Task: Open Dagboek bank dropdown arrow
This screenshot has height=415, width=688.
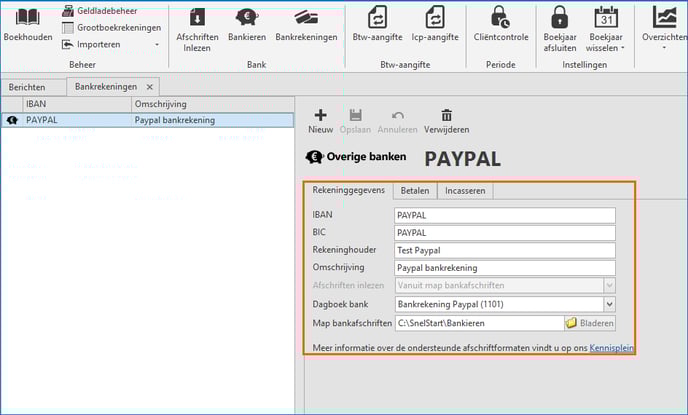Action: click(609, 304)
